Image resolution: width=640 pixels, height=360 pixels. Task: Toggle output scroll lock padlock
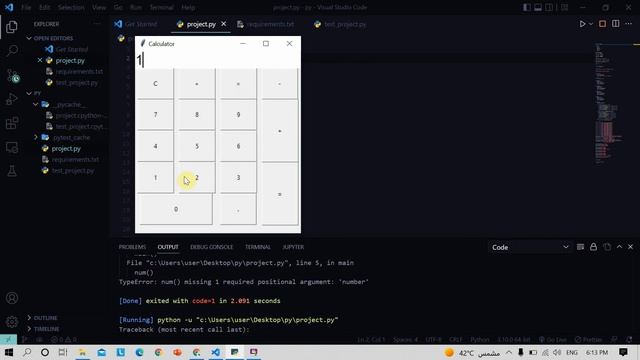(x=593, y=247)
